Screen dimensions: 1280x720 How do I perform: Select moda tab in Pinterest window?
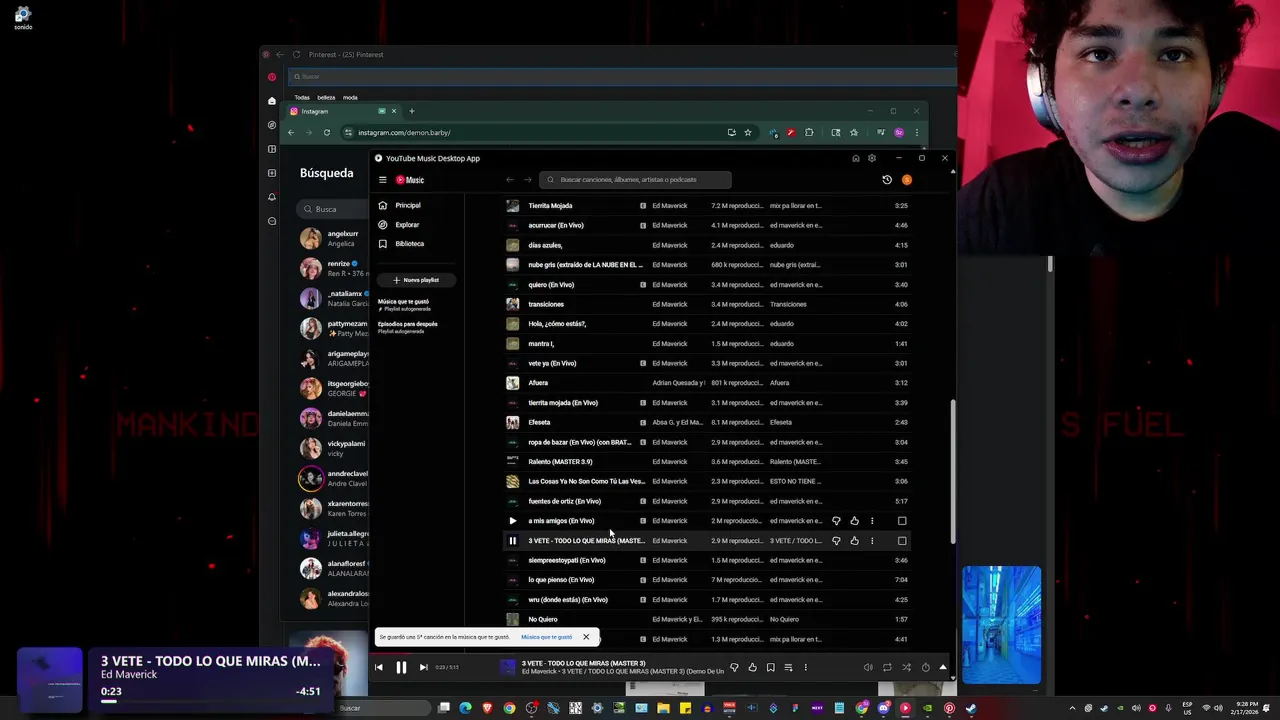[x=350, y=97]
